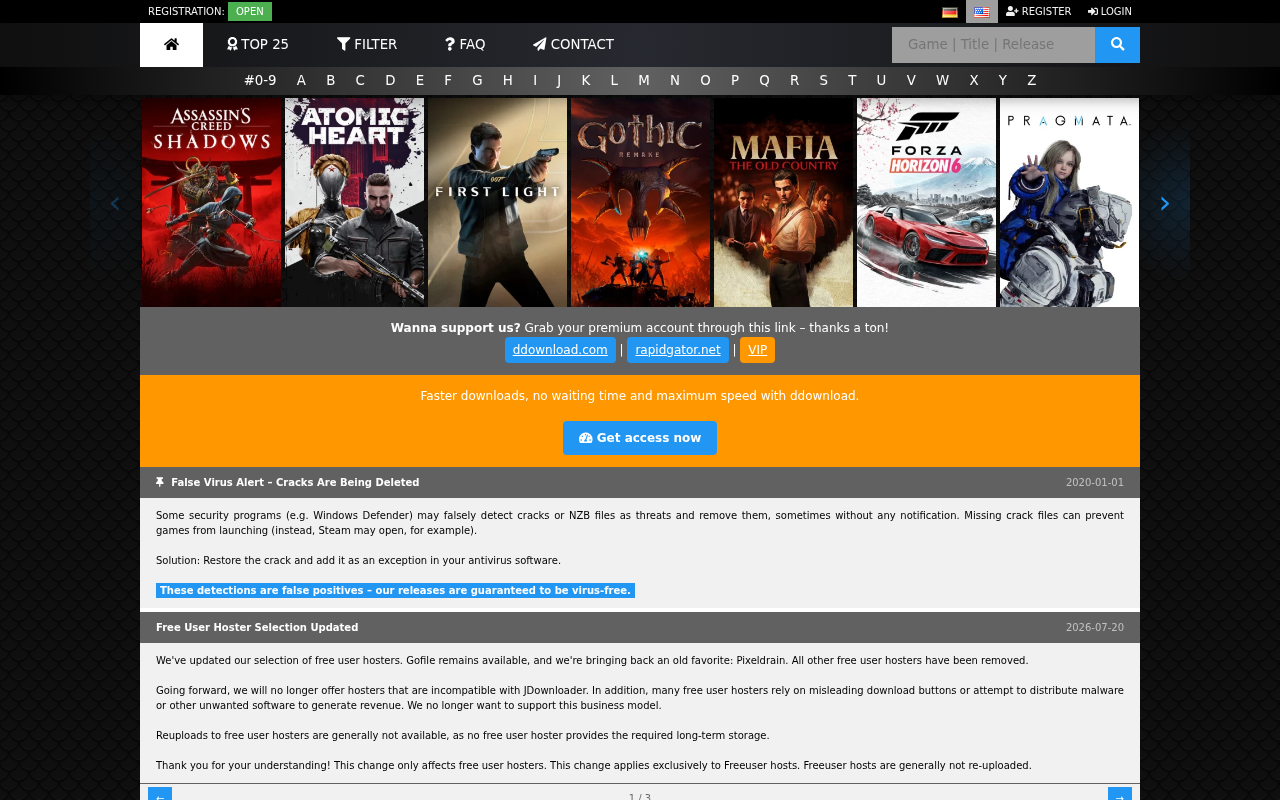
Task: Click the green OPEN registration badge
Action: pos(250,12)
